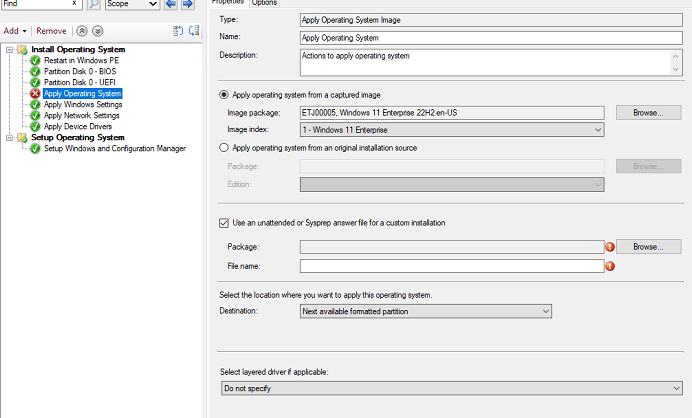Move selected step up

coord(82,31)
